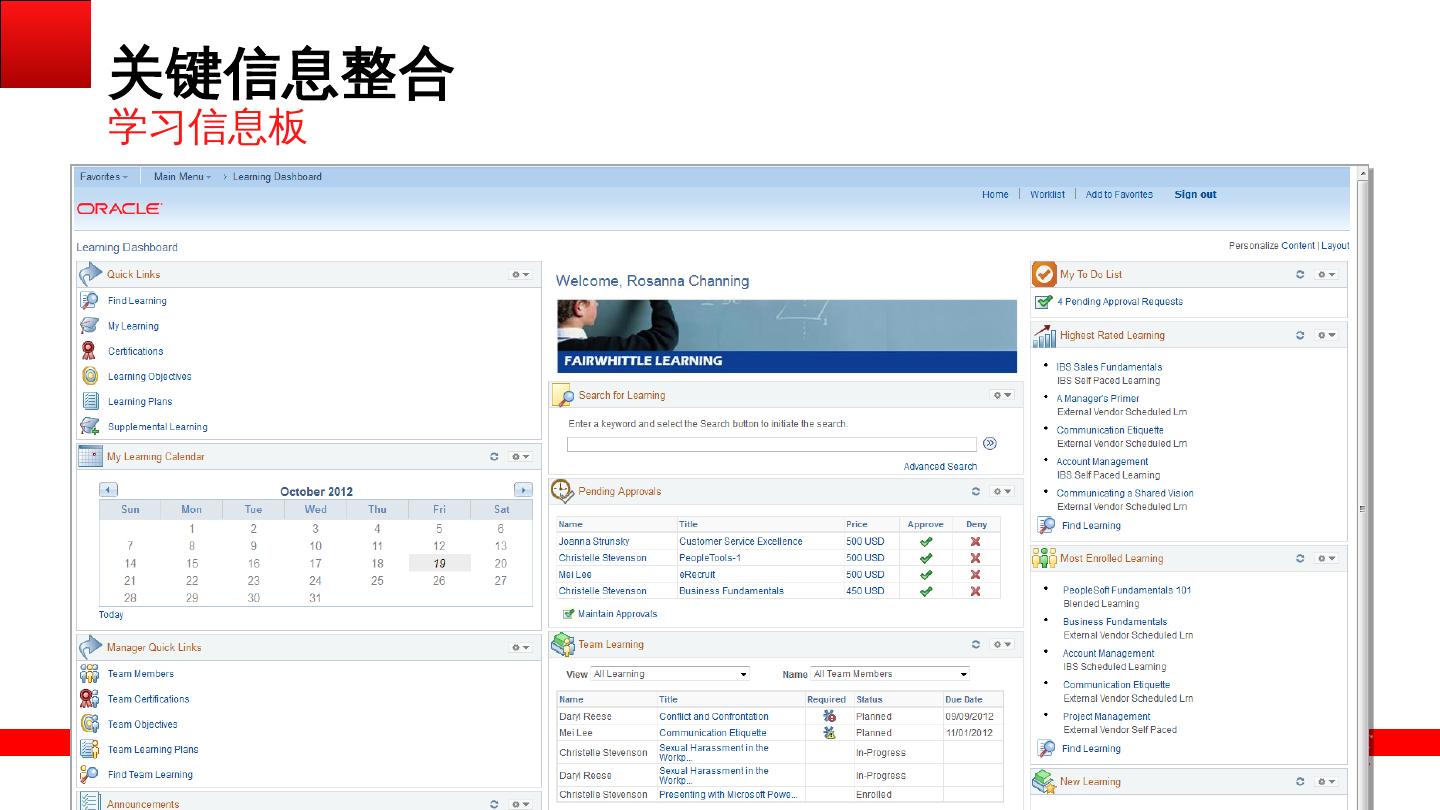Click the learning keyword search field
This screenshot has height=810, width=1440.
pyautogui.click(x=771, y=444)
